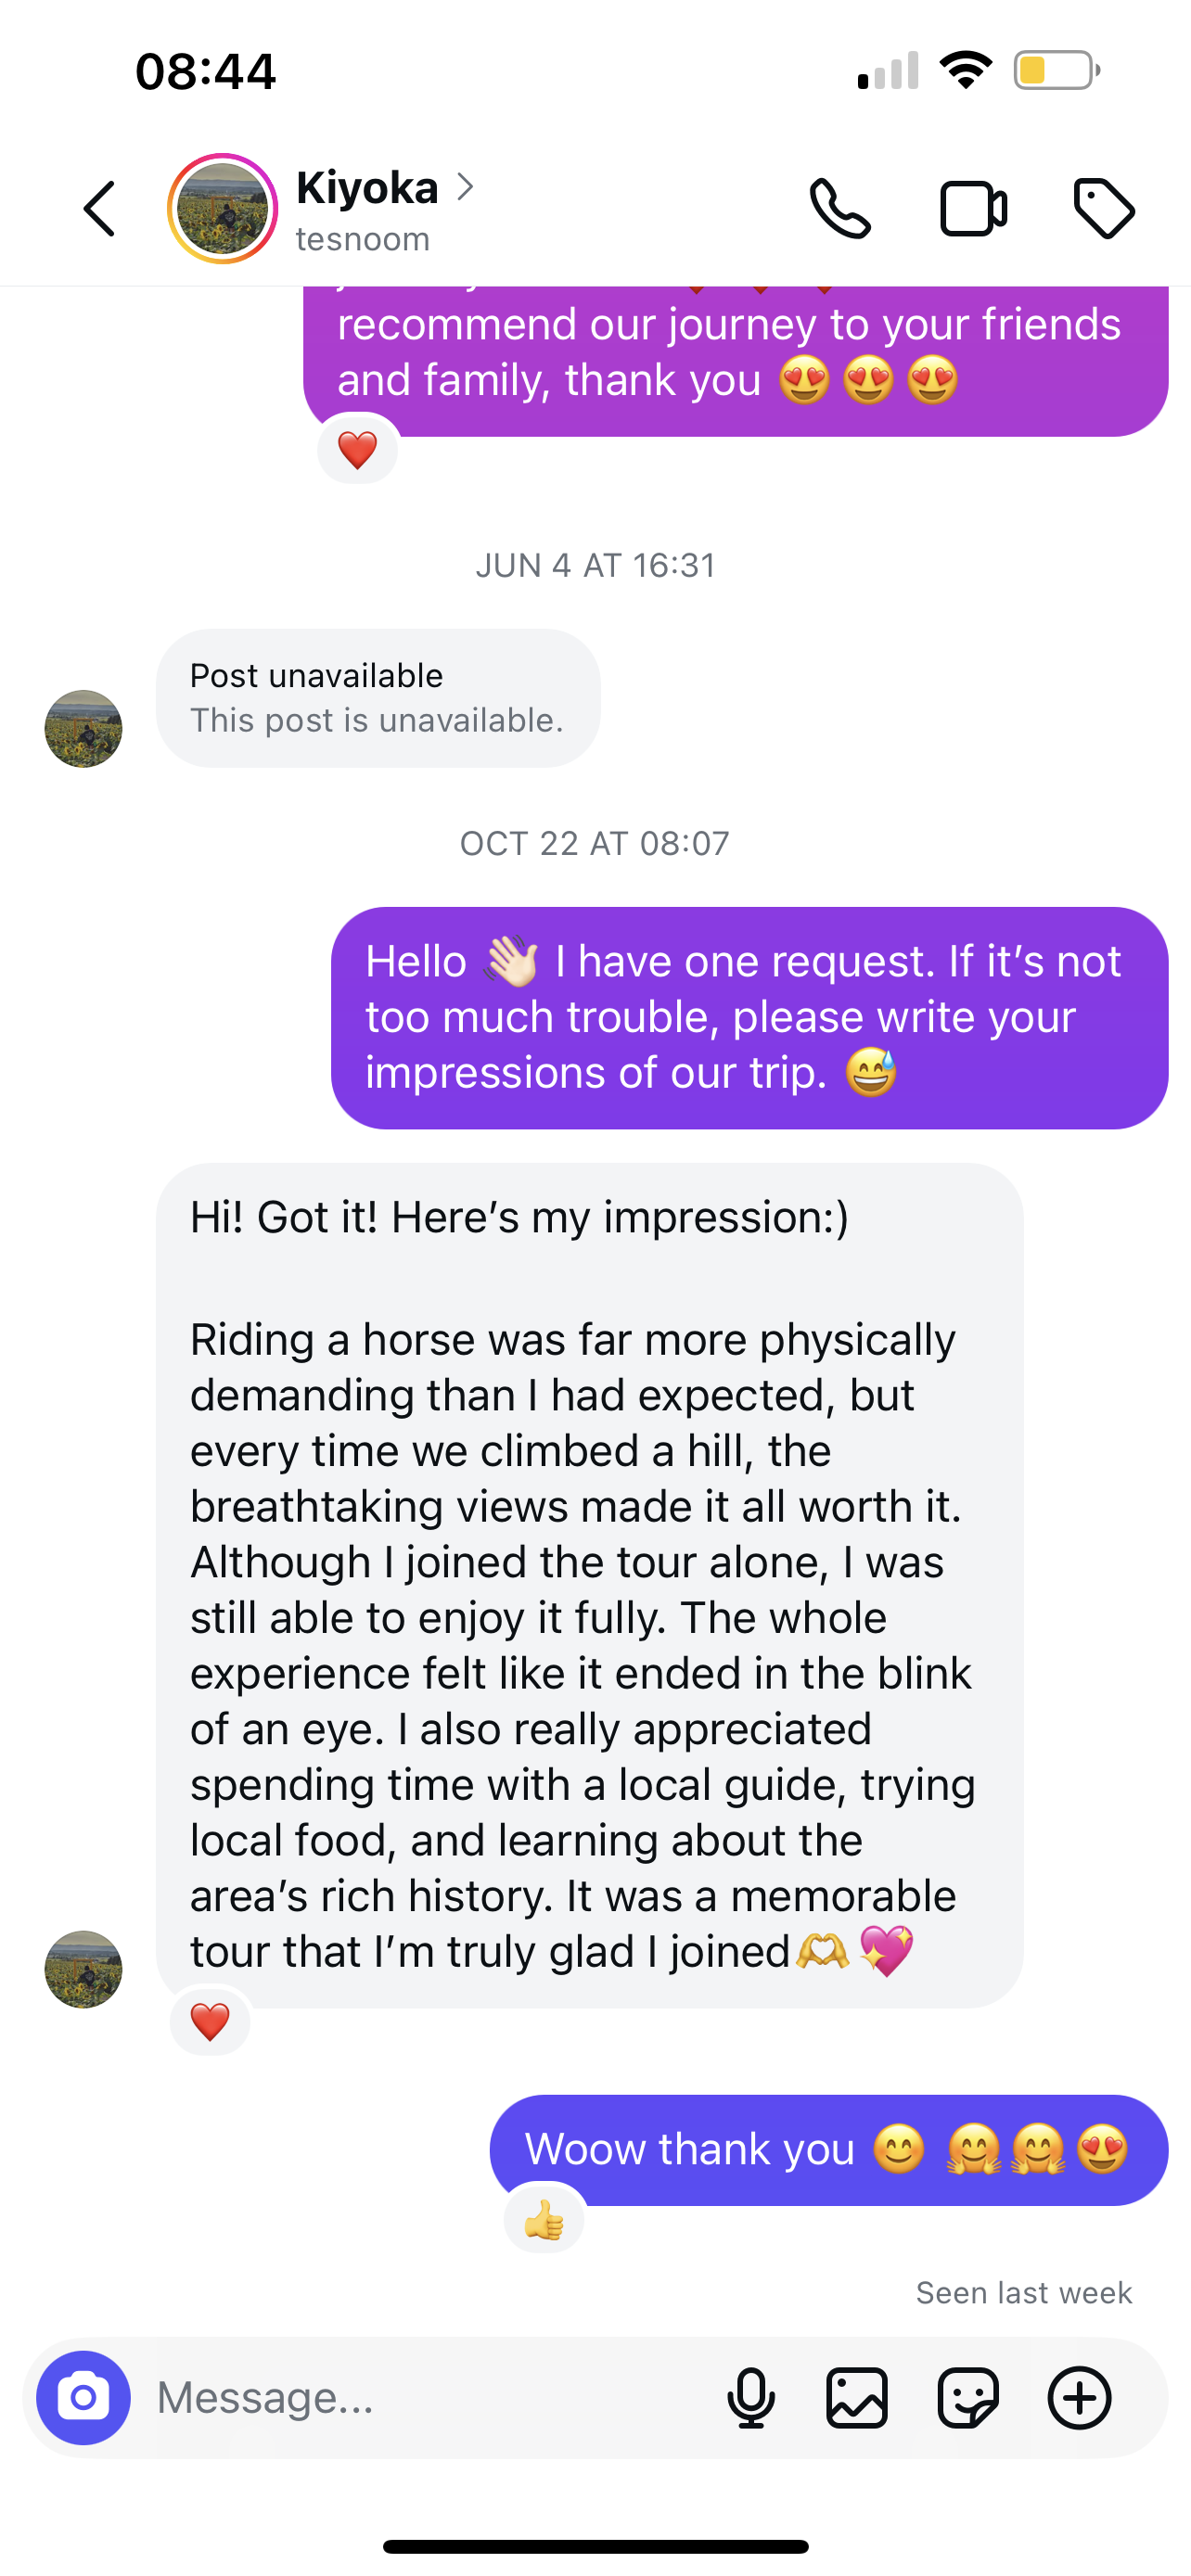Open the camera from message bar

pyautogui.click(x=83, y=2397)
